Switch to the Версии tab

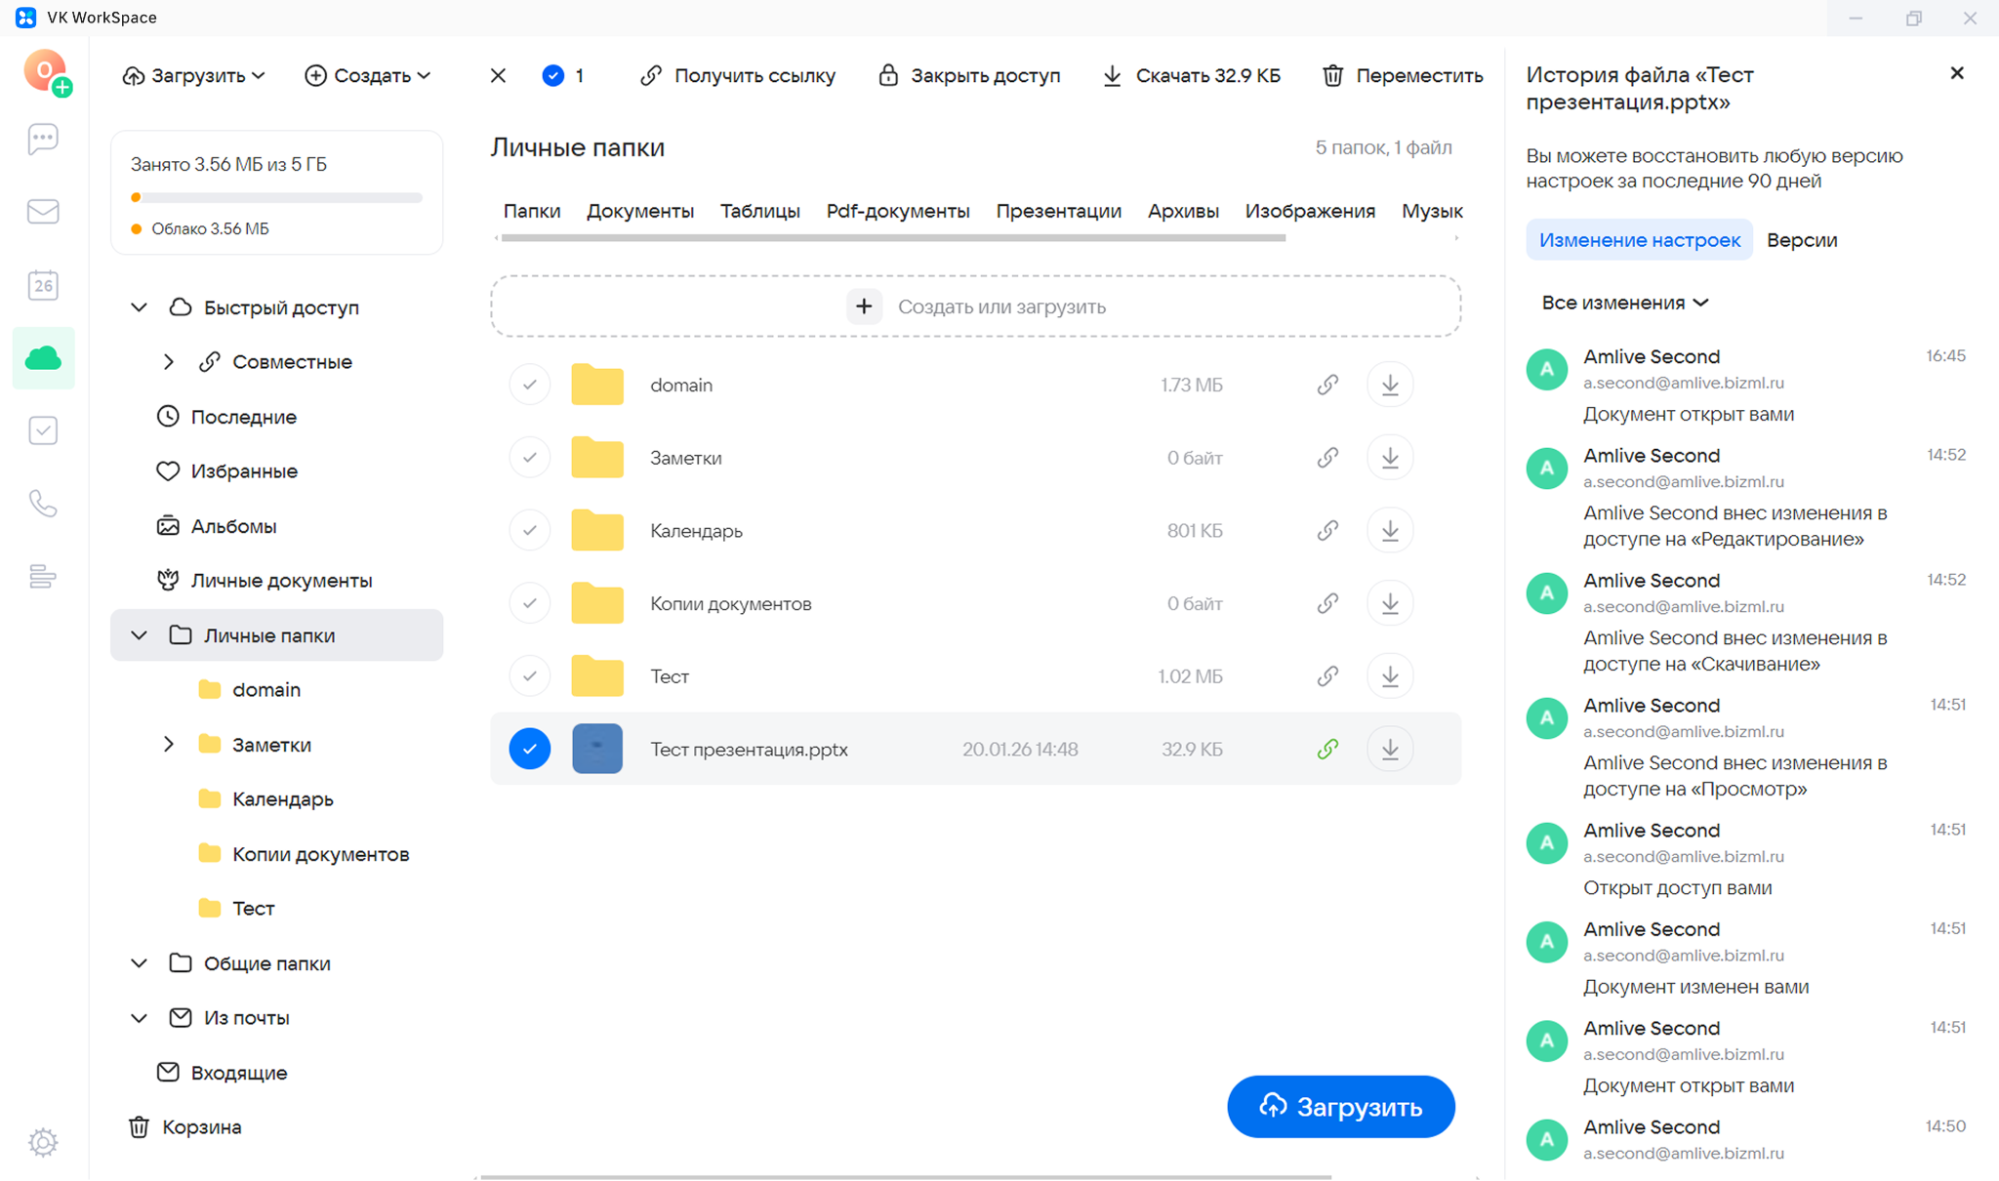point(1801,240)
